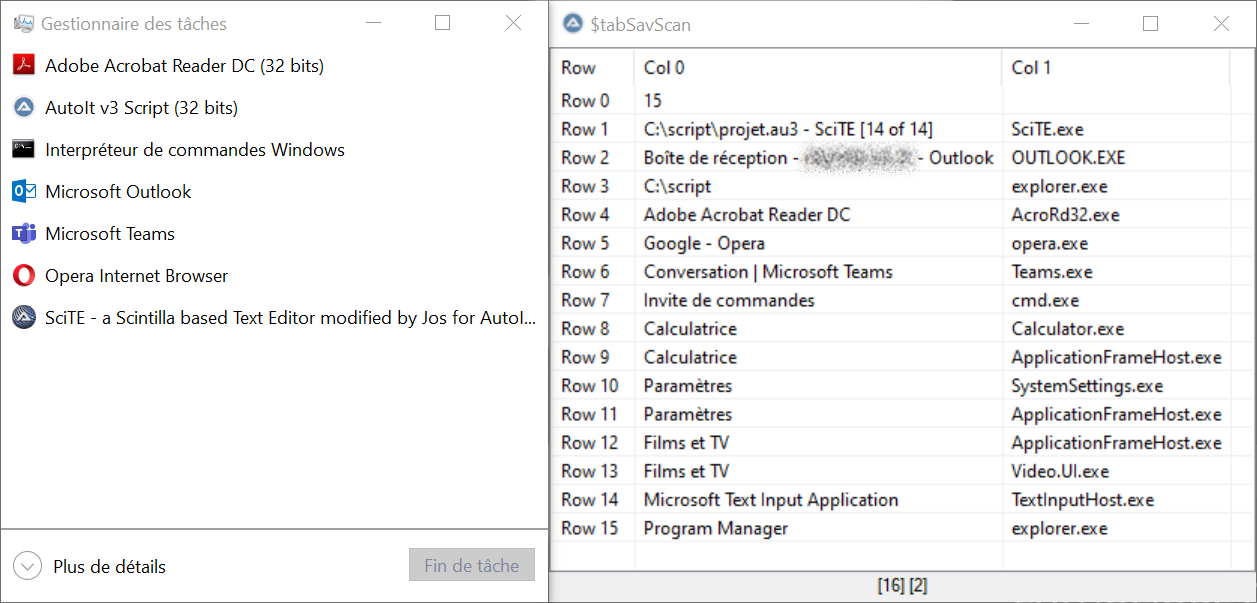Select the Opera Internet Browser task name
Viewport: 1257px width, 603px height.
pyautogui.click(x=137, y=276)
